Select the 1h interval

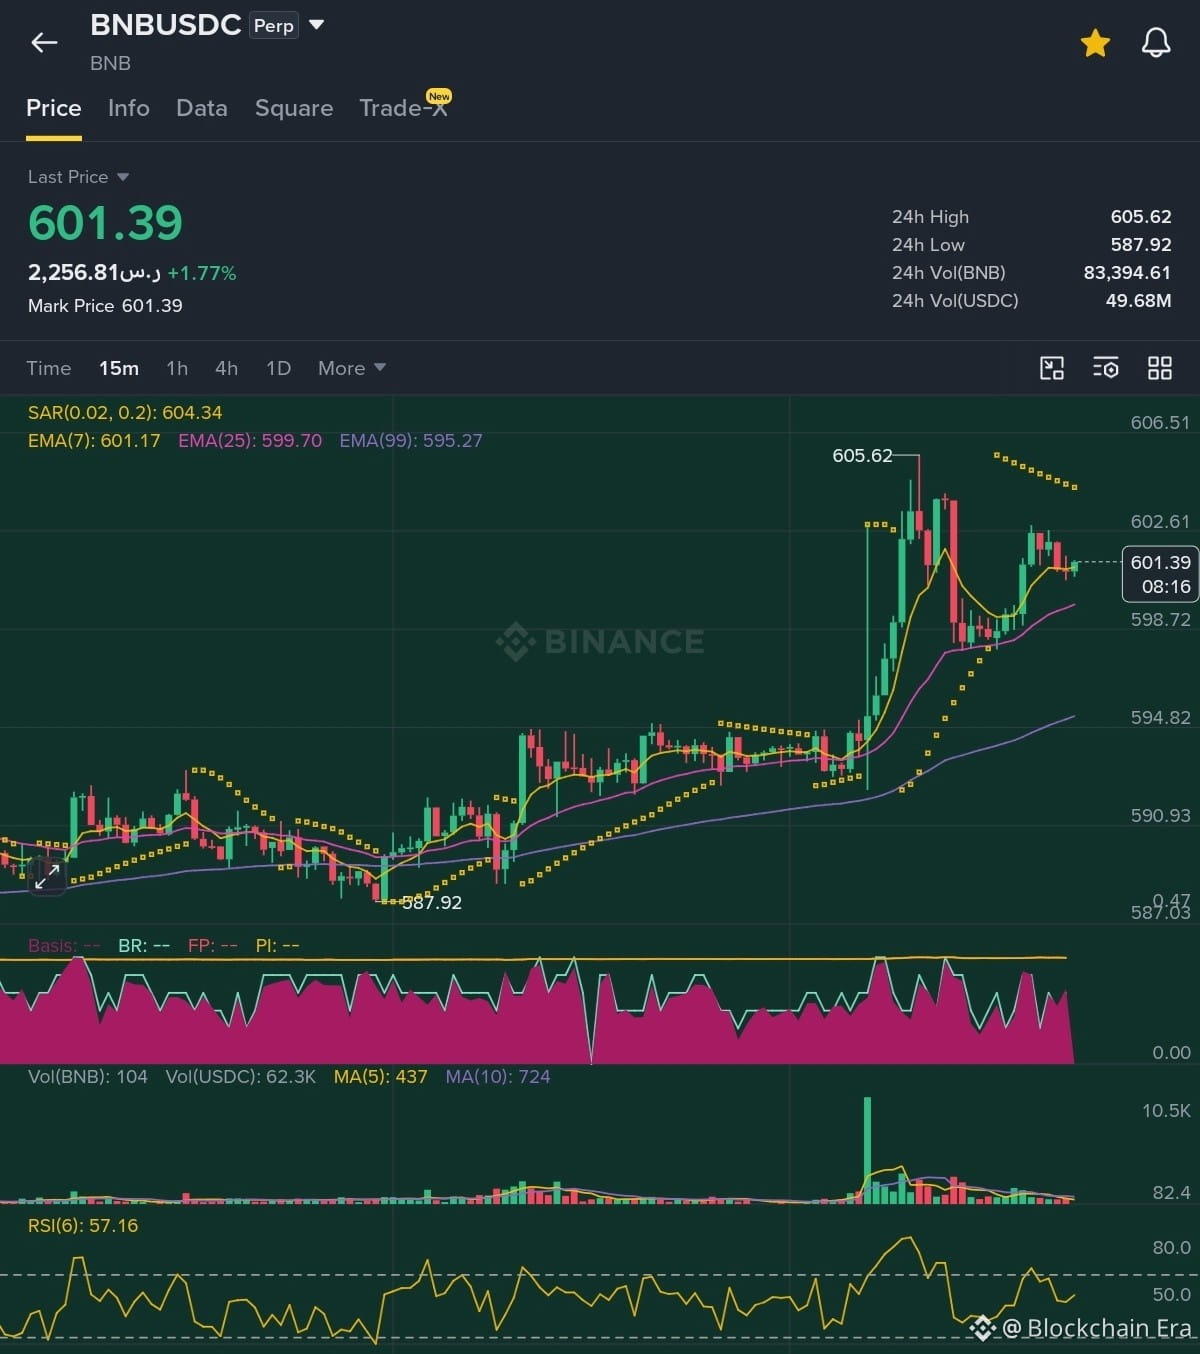click(x=177, y=368)
